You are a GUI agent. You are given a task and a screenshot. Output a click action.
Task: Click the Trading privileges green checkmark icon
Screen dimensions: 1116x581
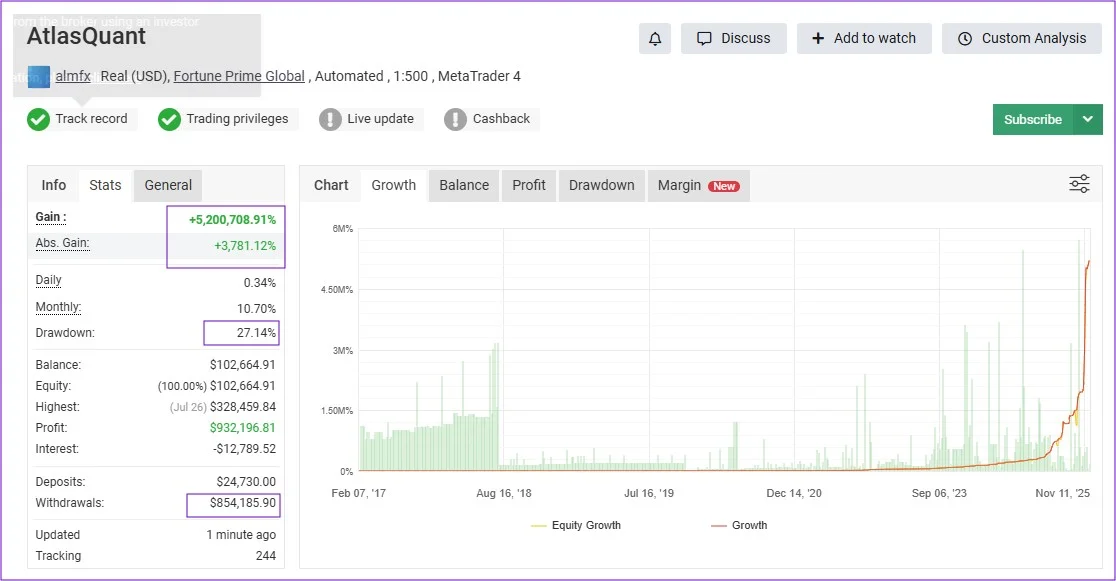click(x=169, y=120)
